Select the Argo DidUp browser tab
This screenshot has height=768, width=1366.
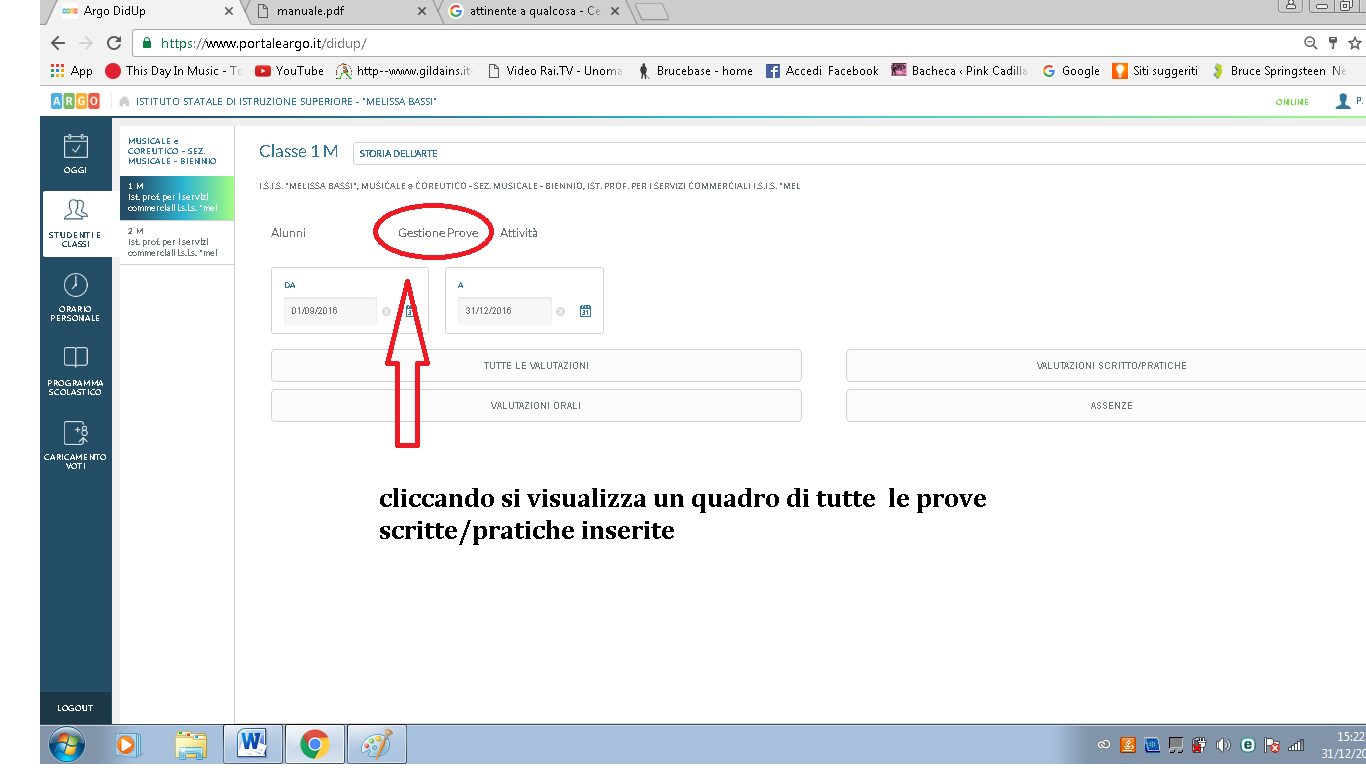(x=145, y=12)
